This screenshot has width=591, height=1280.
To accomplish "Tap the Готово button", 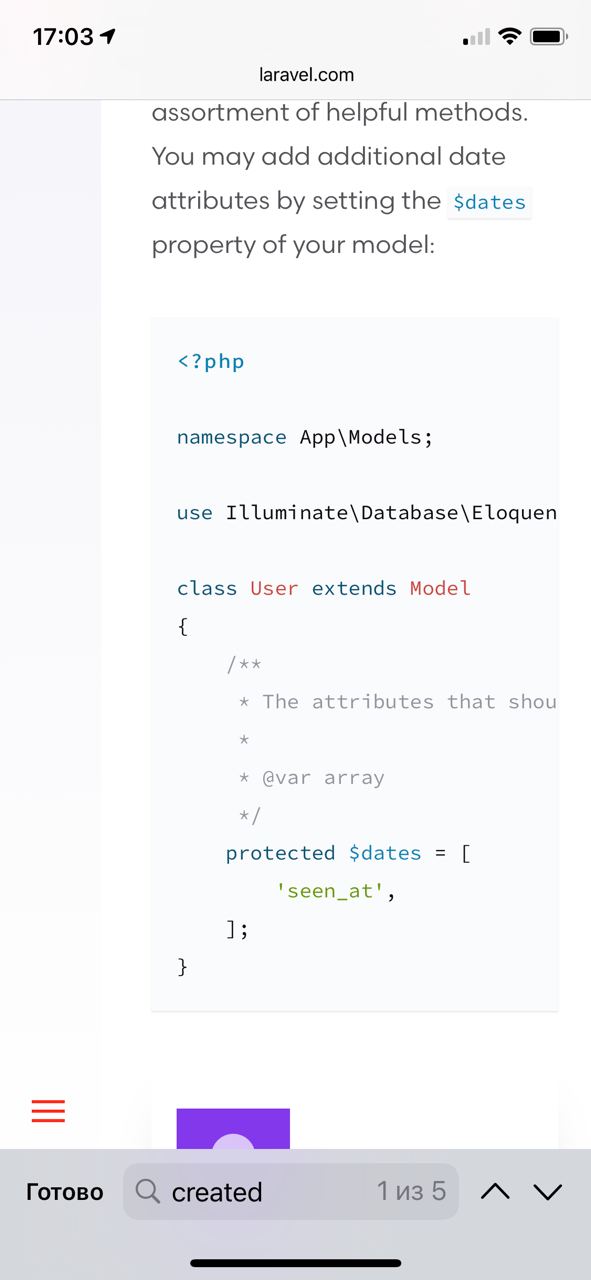I will (x=64, y=1192).
